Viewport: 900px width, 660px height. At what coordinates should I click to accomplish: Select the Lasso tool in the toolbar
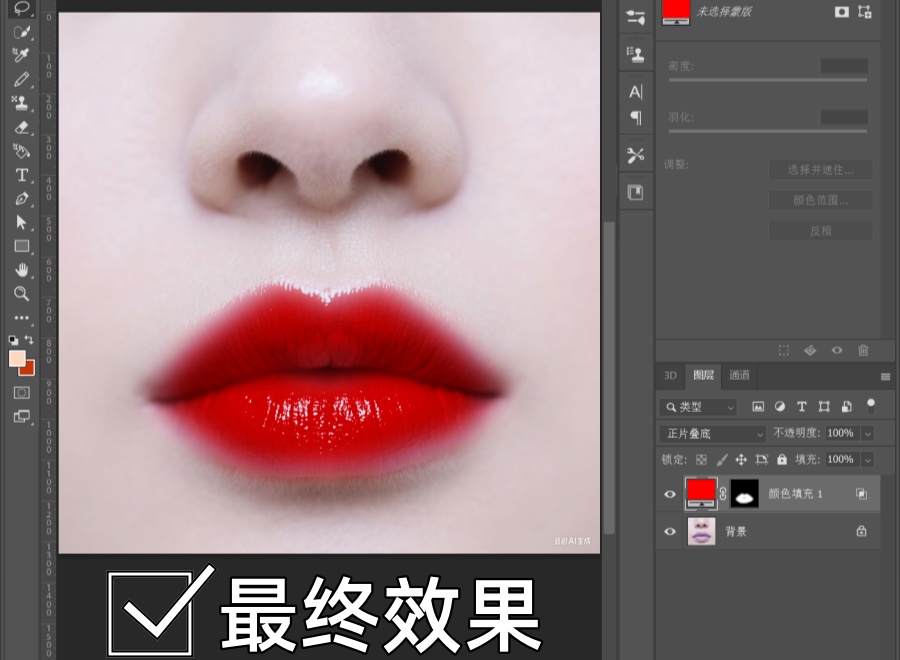pos(22,10)
